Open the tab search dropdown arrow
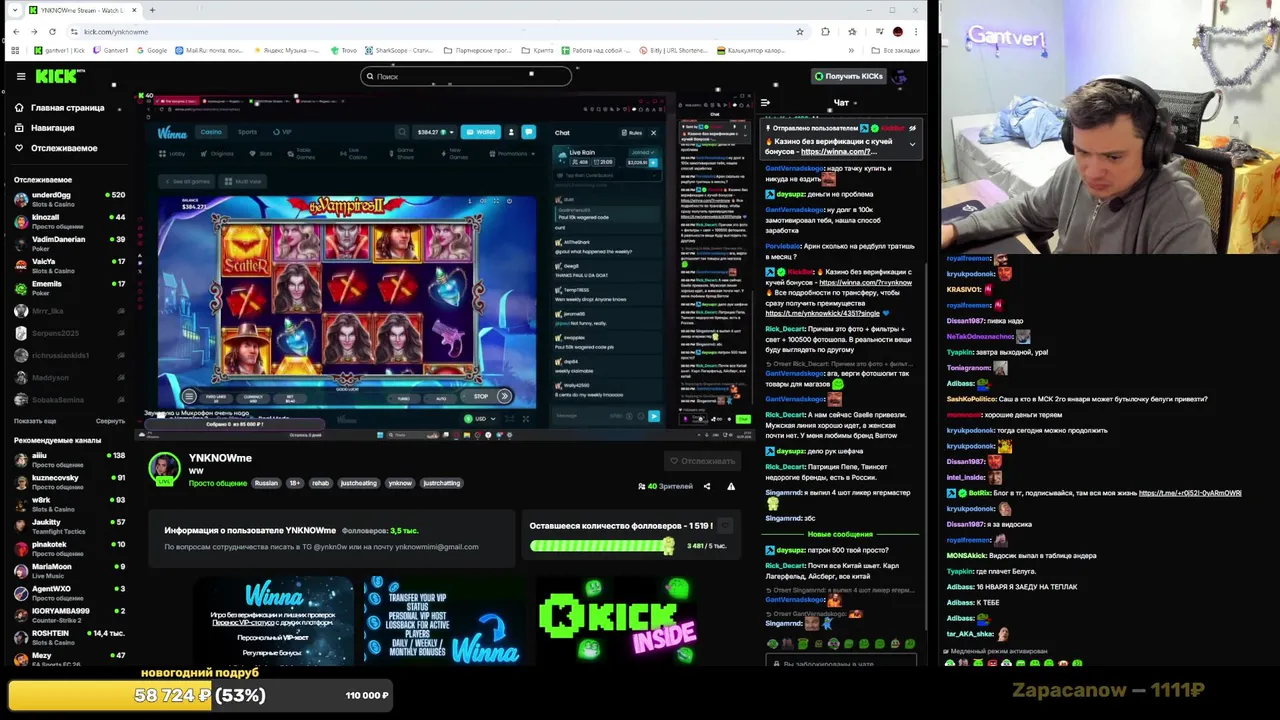1280x720 pixels. click(x=14, y=10)
